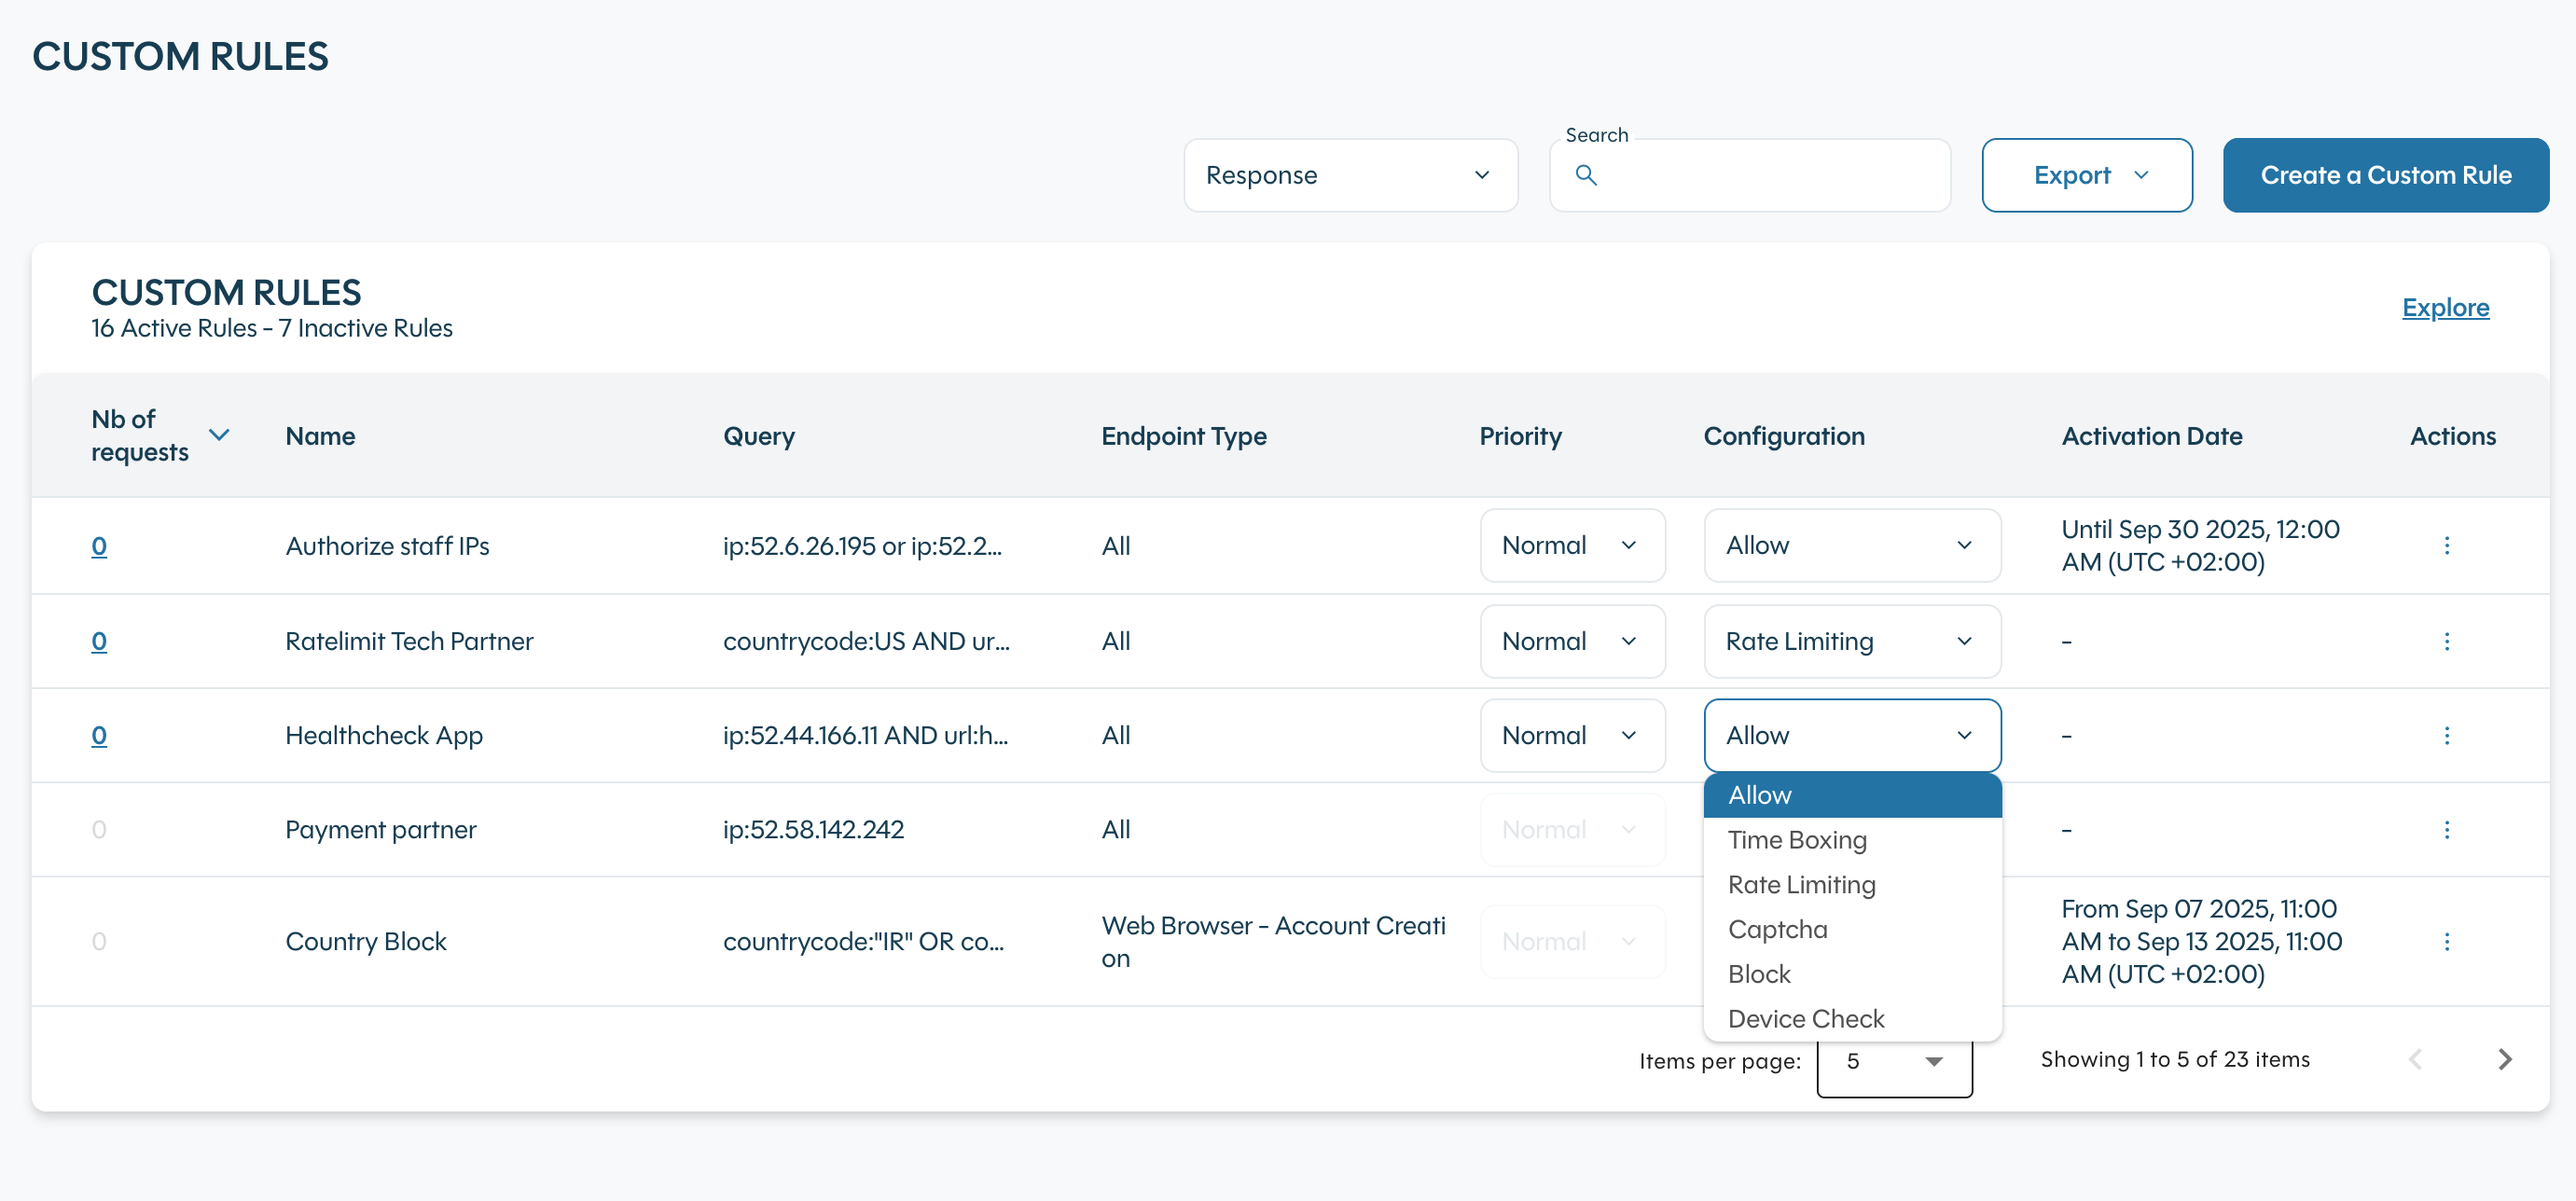The width and height of the screenshot is (2576, 1201).
Task: Open Configuration dropdown for Ratelimit Tech Partner
Action: coord(1851,641)
